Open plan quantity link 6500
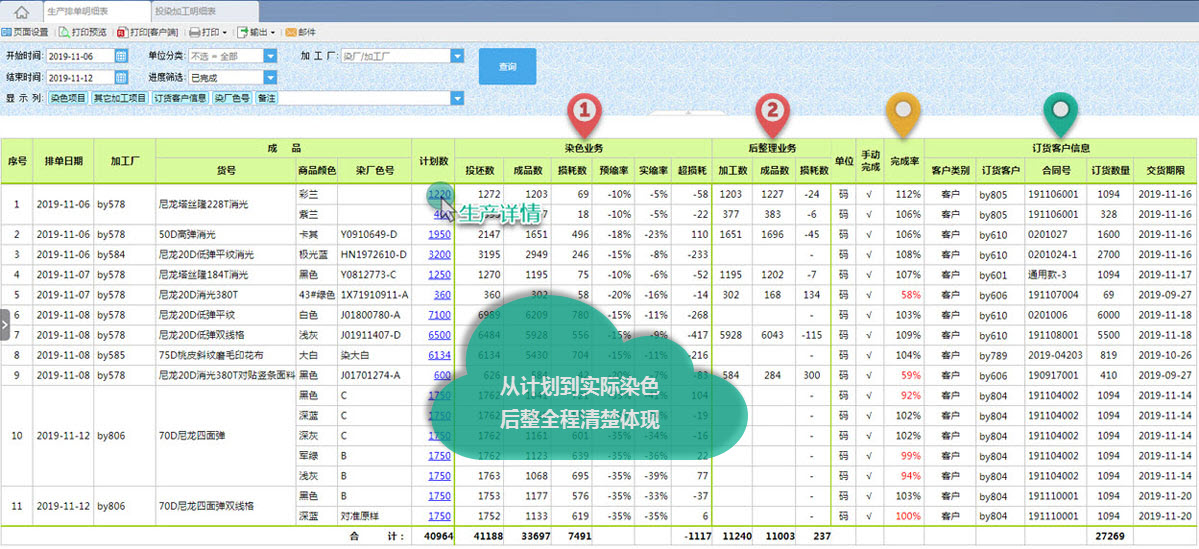Image resolution: width=1199 pixels, height=549 pixels. 439,335
